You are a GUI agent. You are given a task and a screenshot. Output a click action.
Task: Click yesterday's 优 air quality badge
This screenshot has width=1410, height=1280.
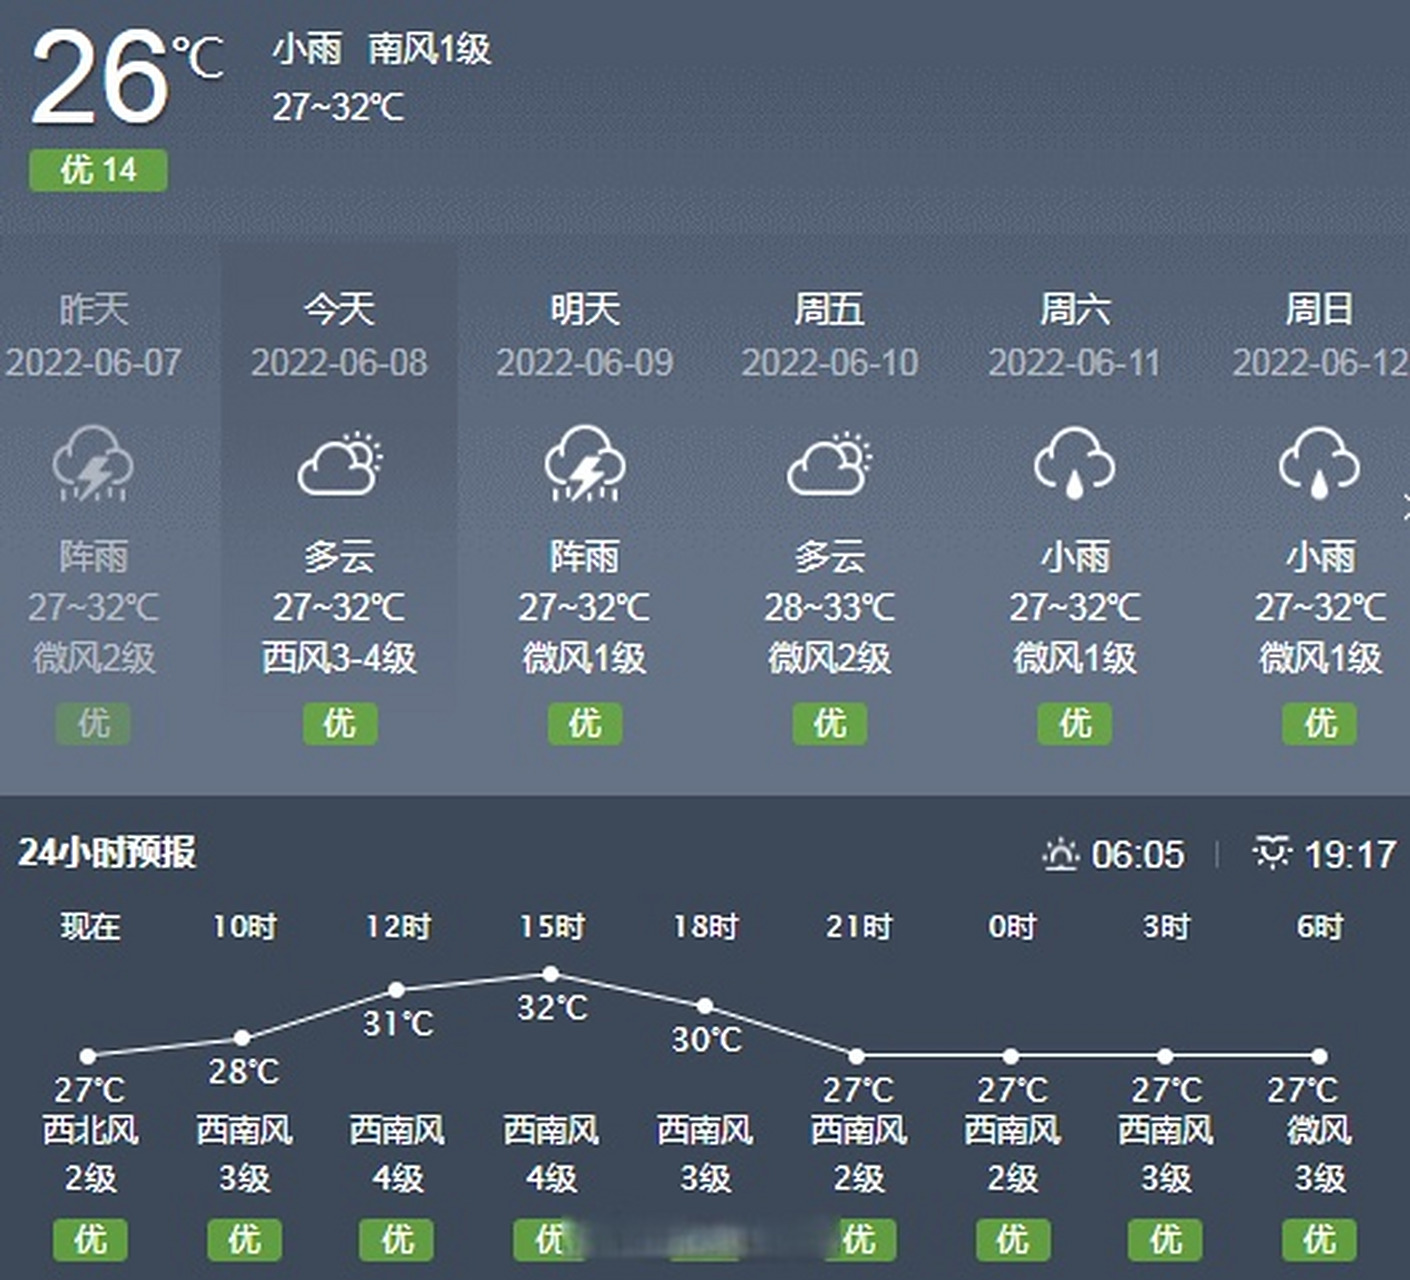(93, 723)
